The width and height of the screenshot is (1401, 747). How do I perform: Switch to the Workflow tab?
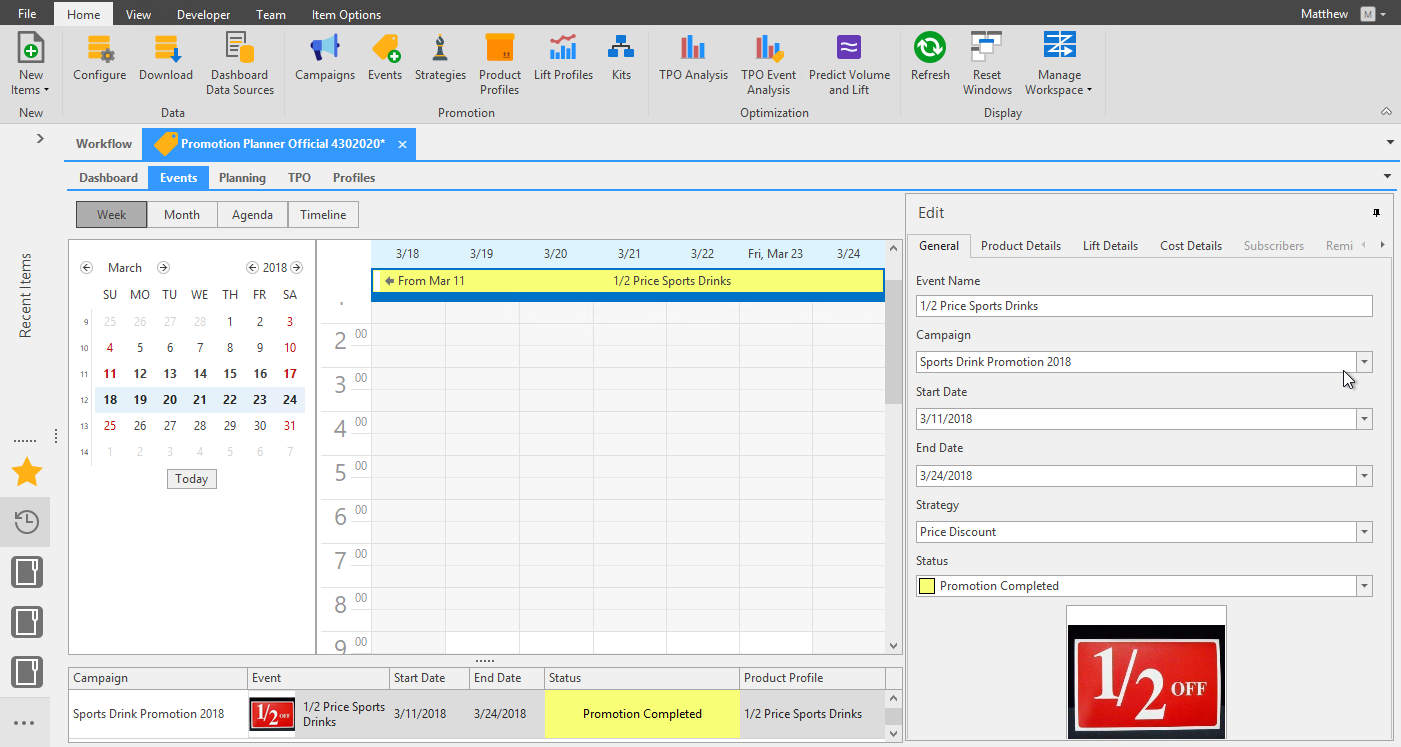(104, 144)
